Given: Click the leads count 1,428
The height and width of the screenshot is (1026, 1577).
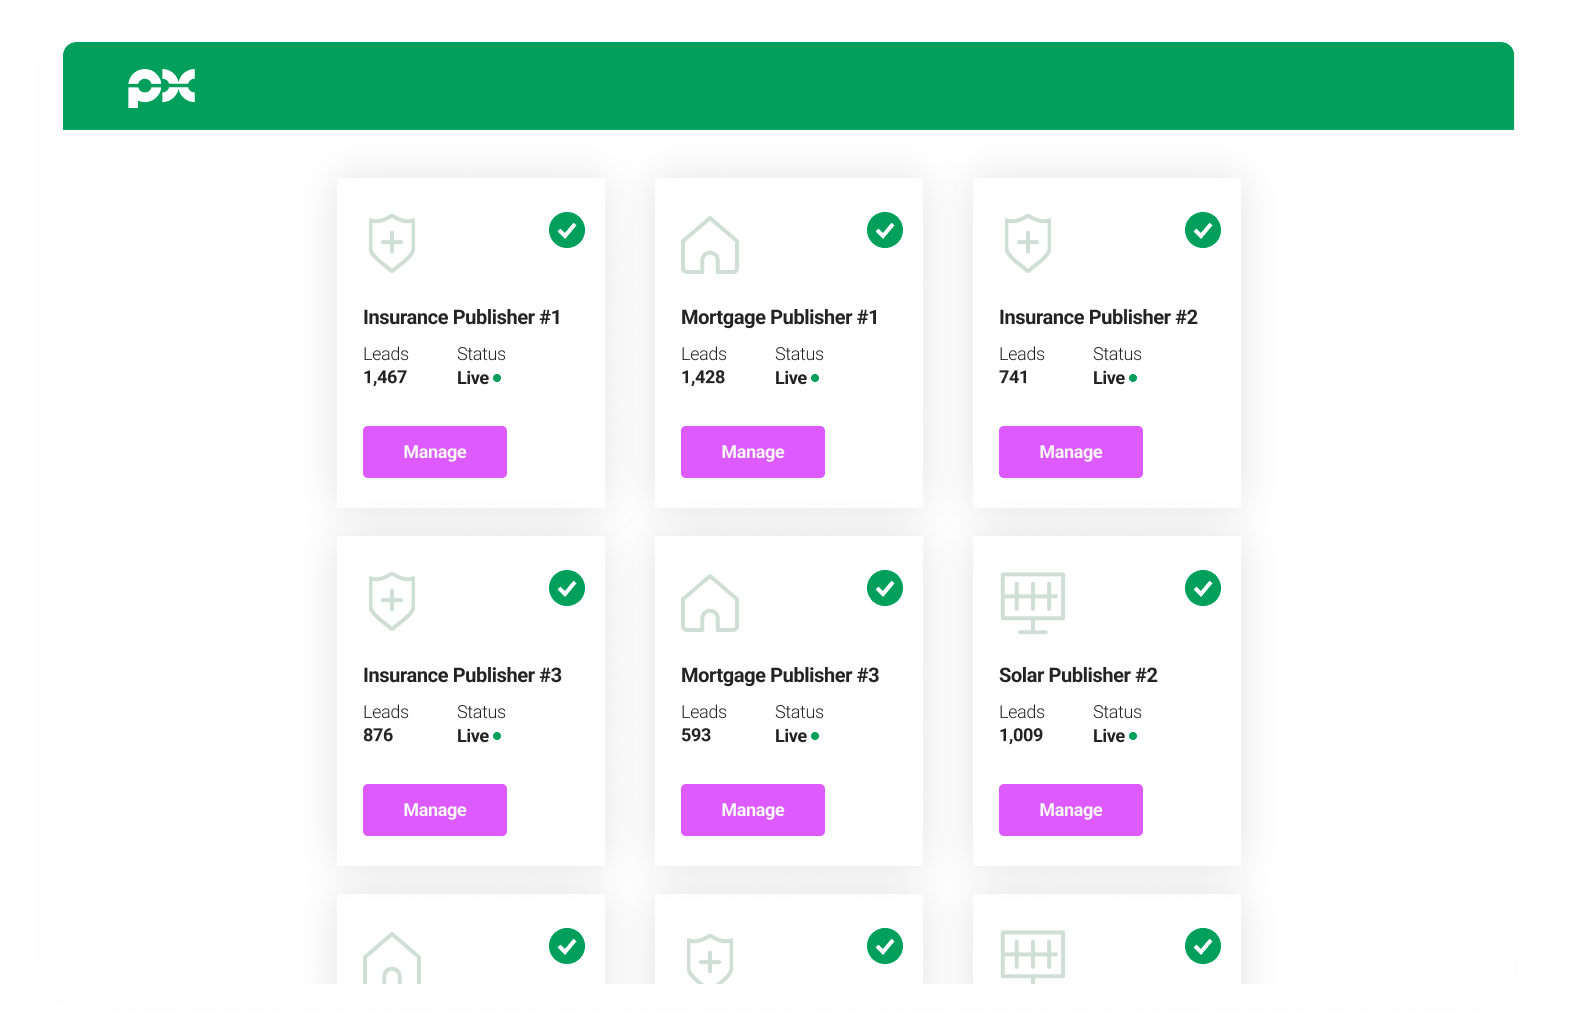Looking at the screenshot, I should (703, 377).
